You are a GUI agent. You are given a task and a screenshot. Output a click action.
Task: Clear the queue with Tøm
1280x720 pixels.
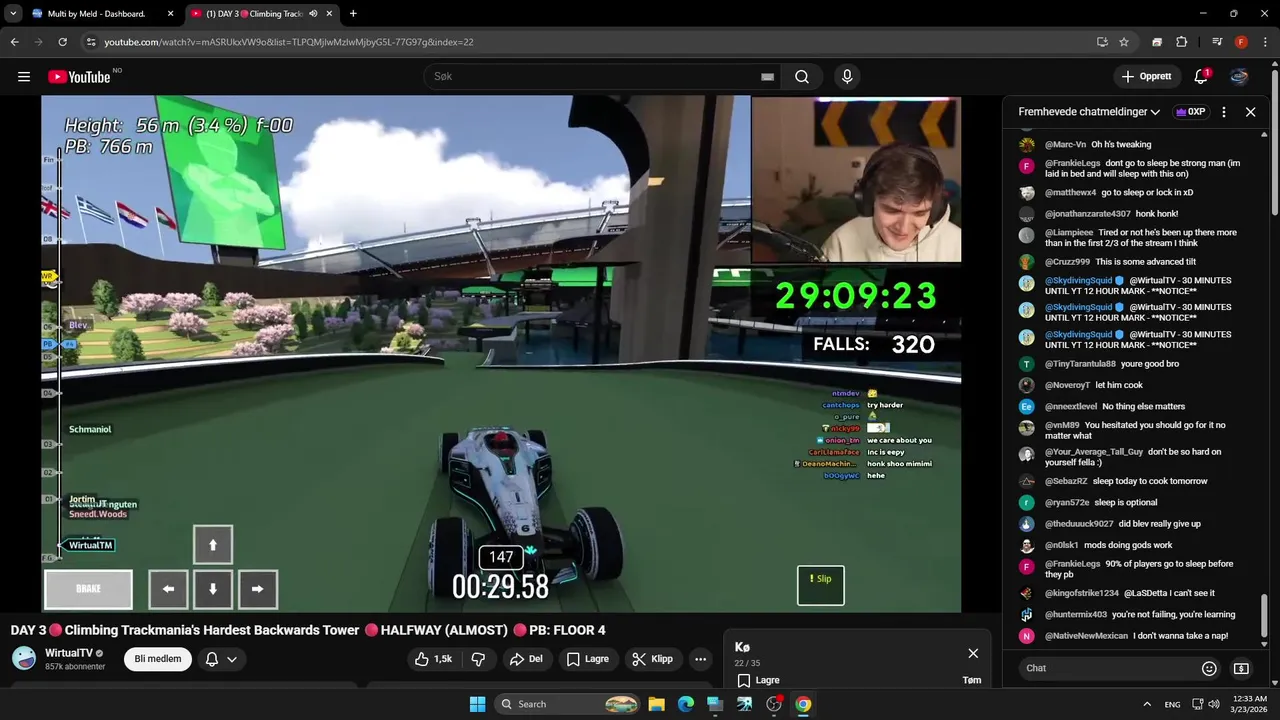971,680
